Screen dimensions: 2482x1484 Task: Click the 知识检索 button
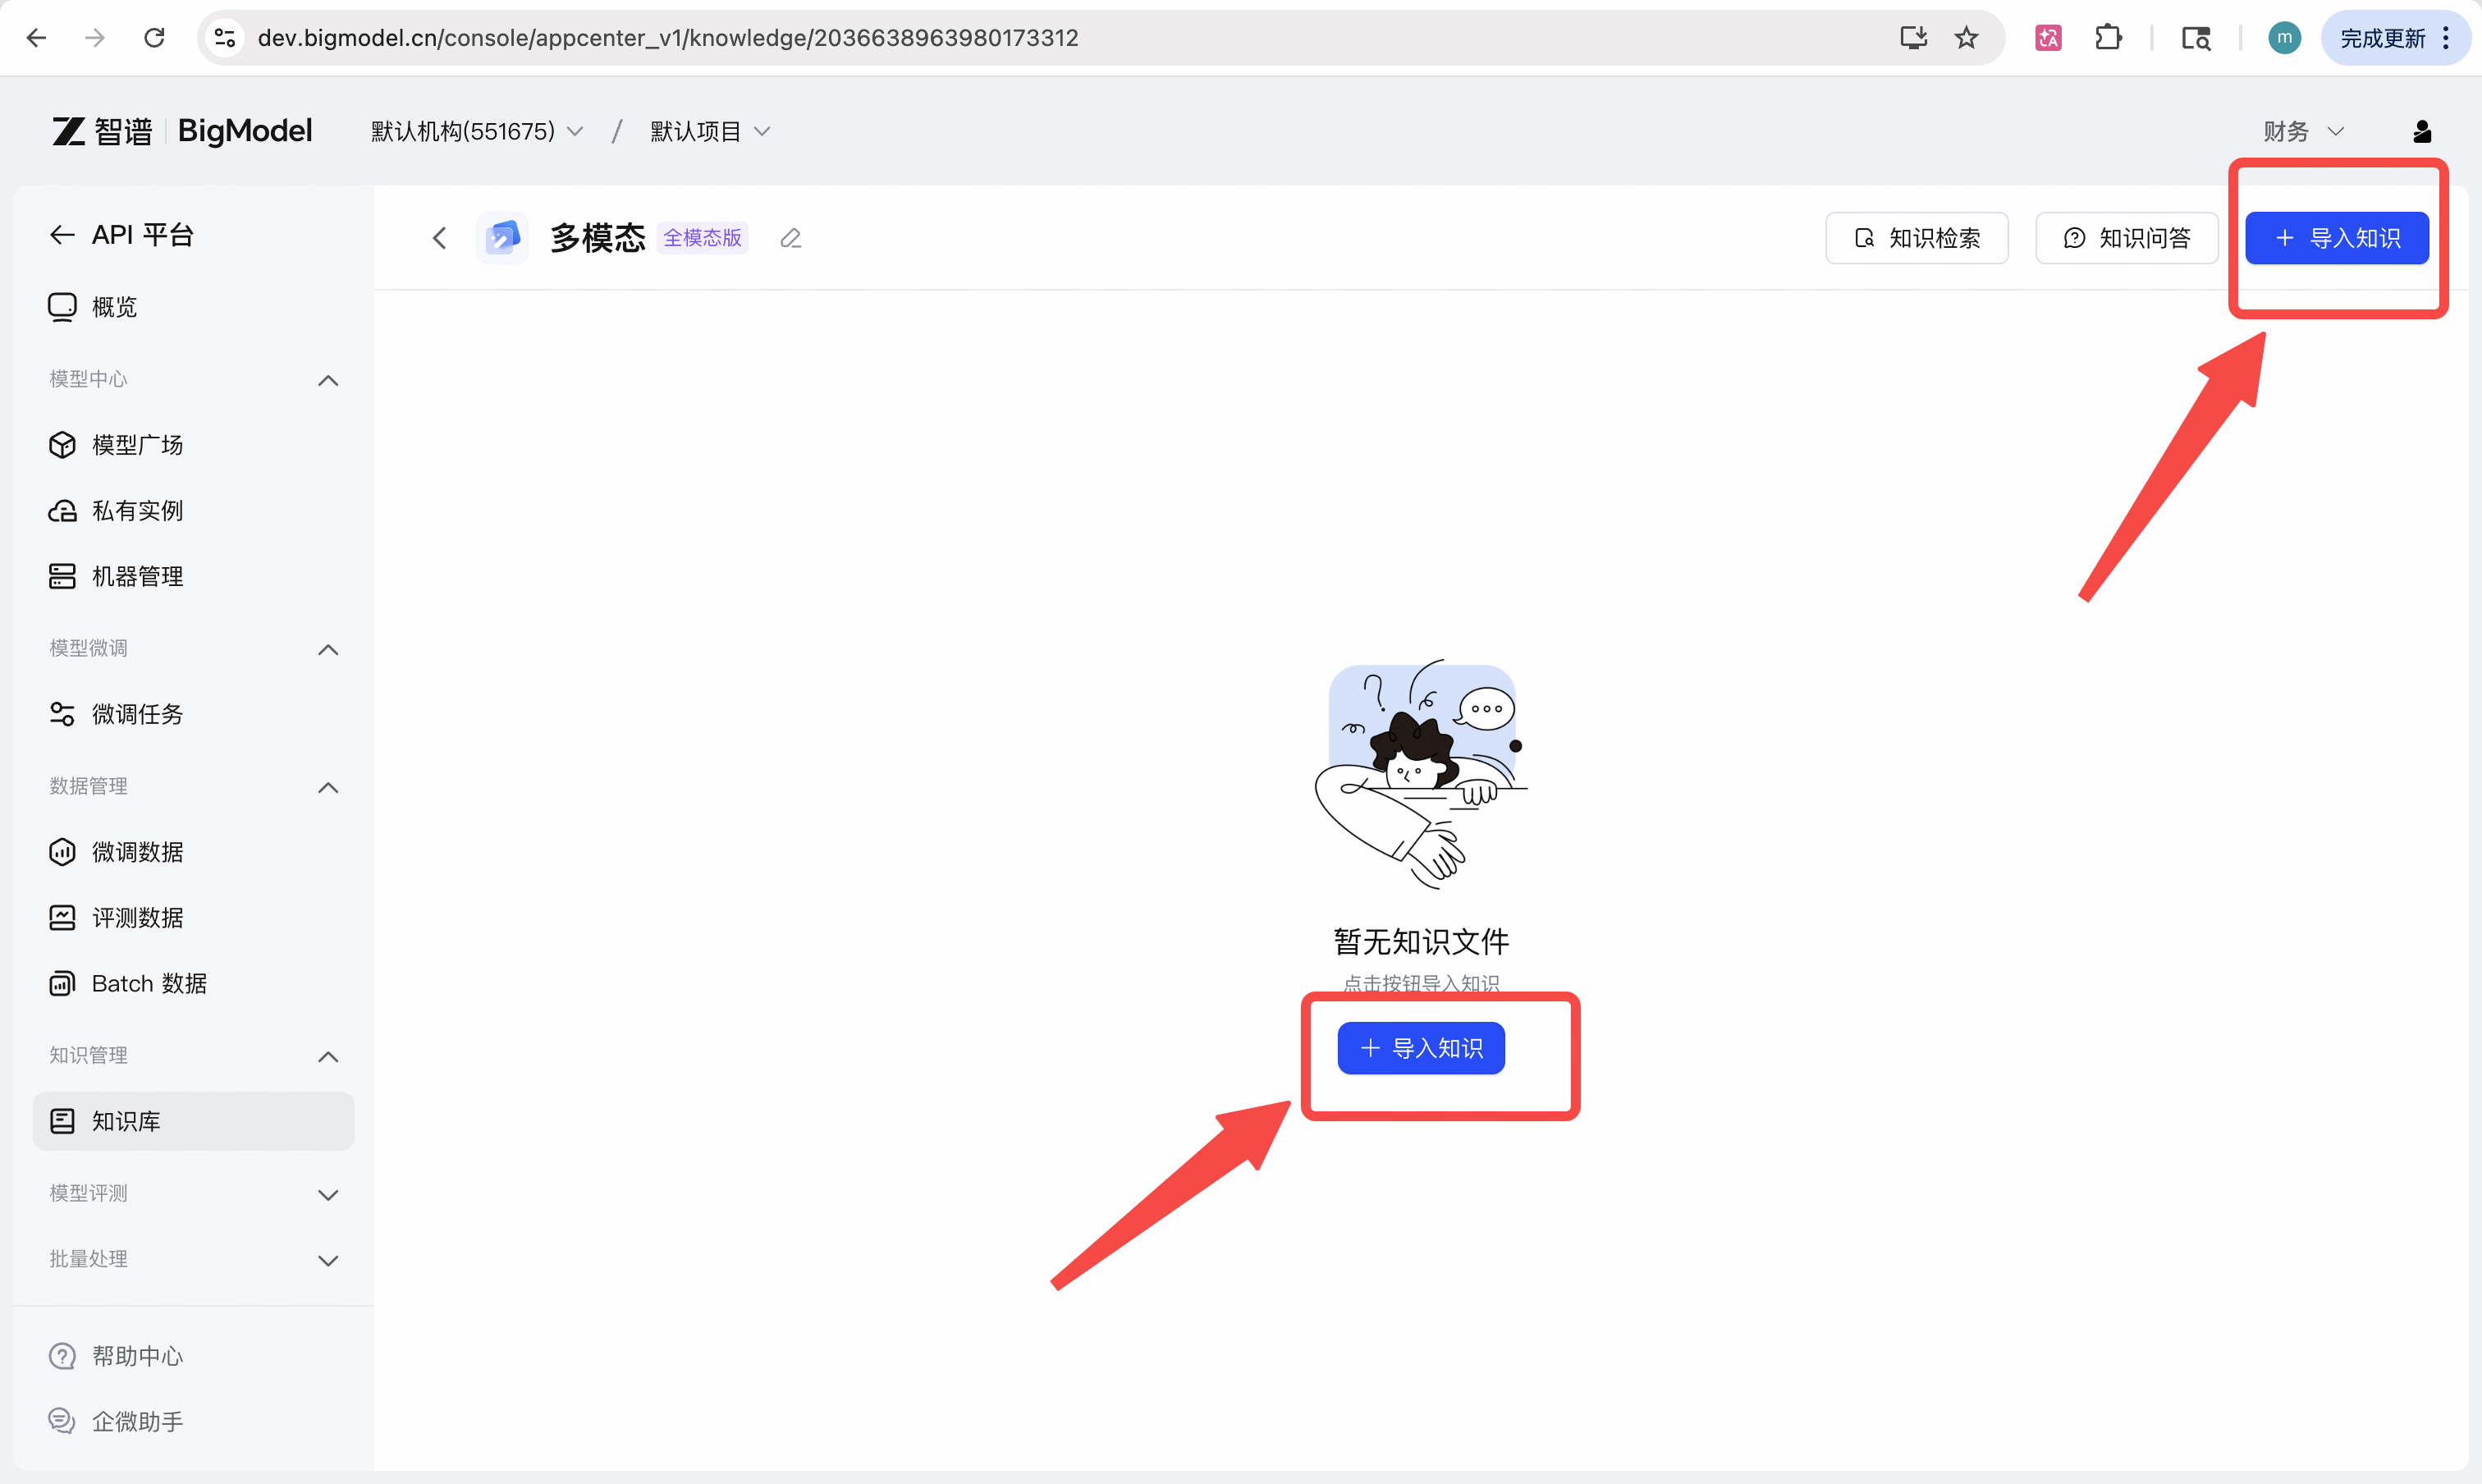(x=1916, y=238)
